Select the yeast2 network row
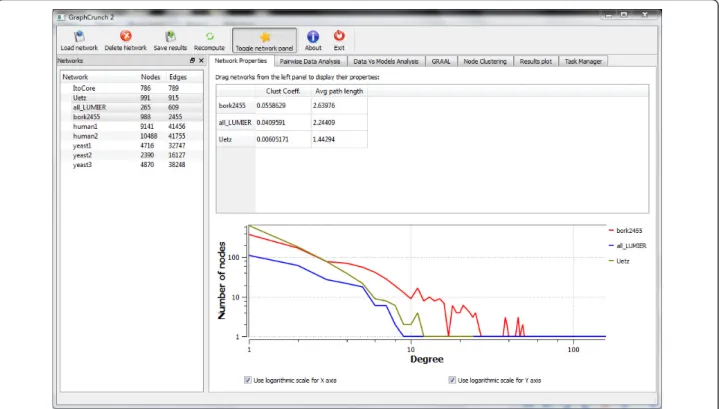 coord(132,155)
